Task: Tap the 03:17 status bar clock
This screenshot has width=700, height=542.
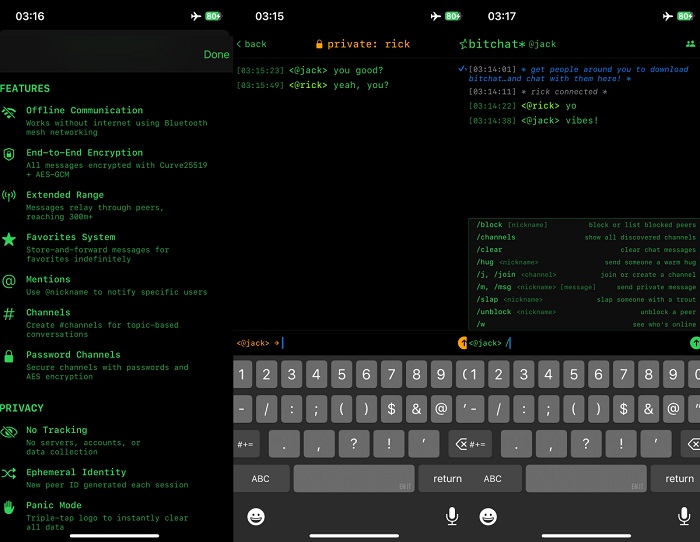Action: (501, 16)
